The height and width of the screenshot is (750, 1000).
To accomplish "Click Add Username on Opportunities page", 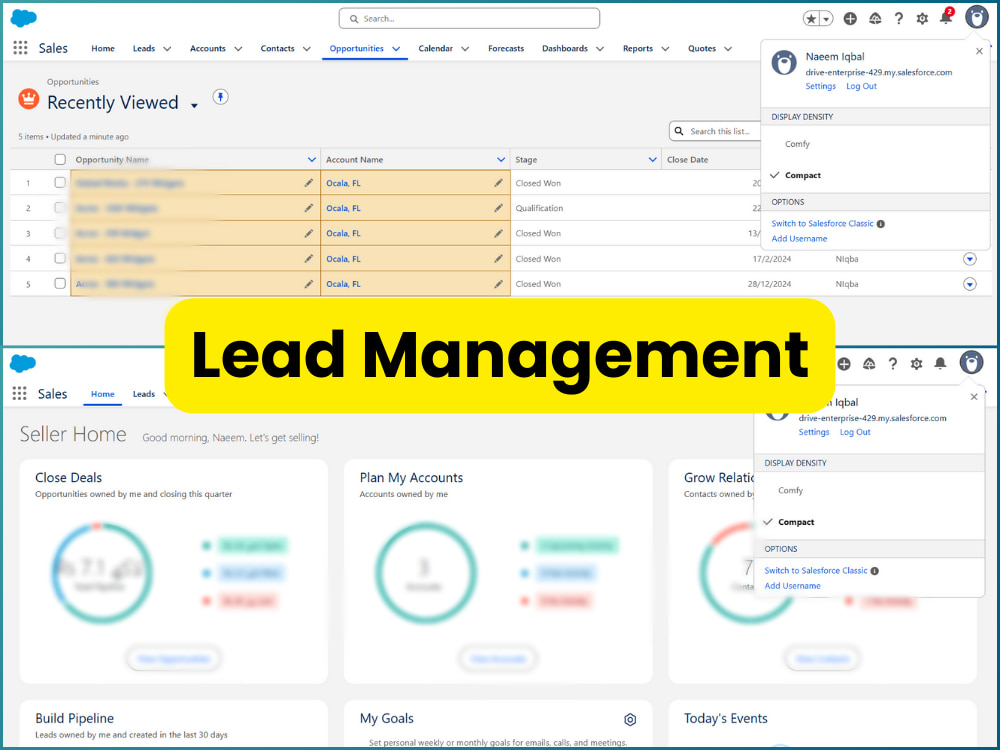I will click(799, 239).
